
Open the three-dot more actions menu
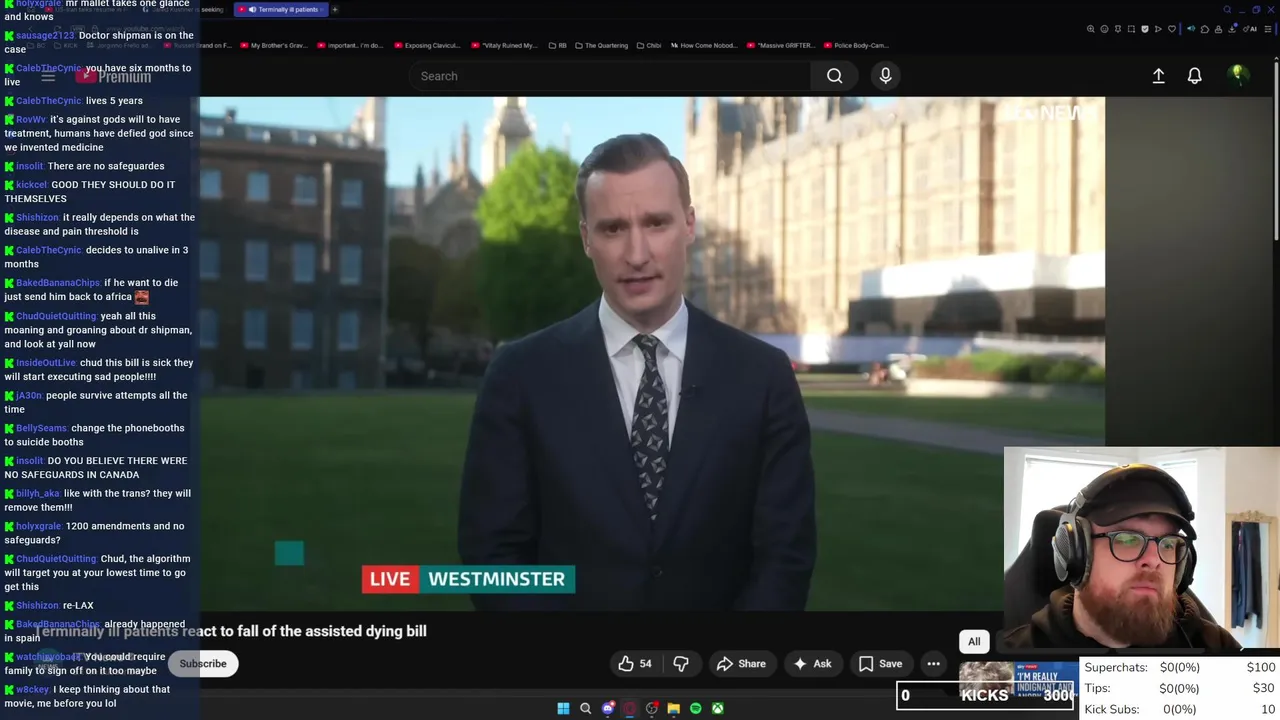pos(933,663)
